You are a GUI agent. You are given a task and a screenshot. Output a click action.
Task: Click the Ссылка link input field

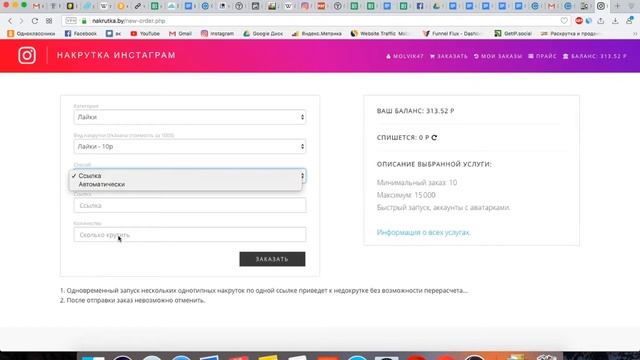(x=190, y=205)
